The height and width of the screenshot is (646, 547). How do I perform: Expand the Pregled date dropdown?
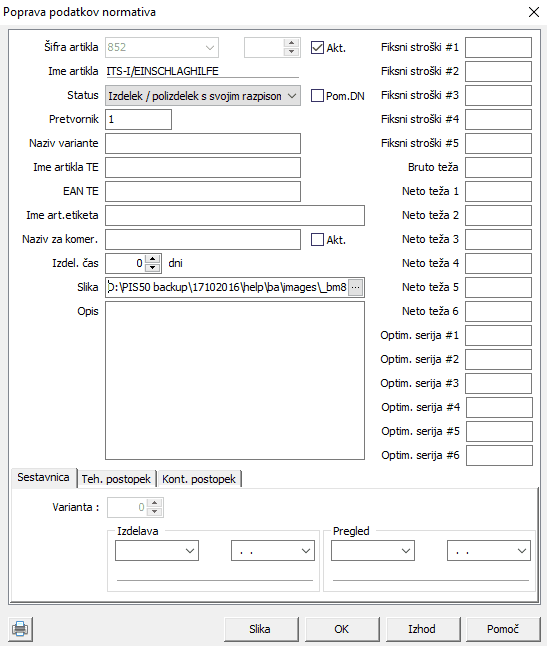tap(489, 551)
